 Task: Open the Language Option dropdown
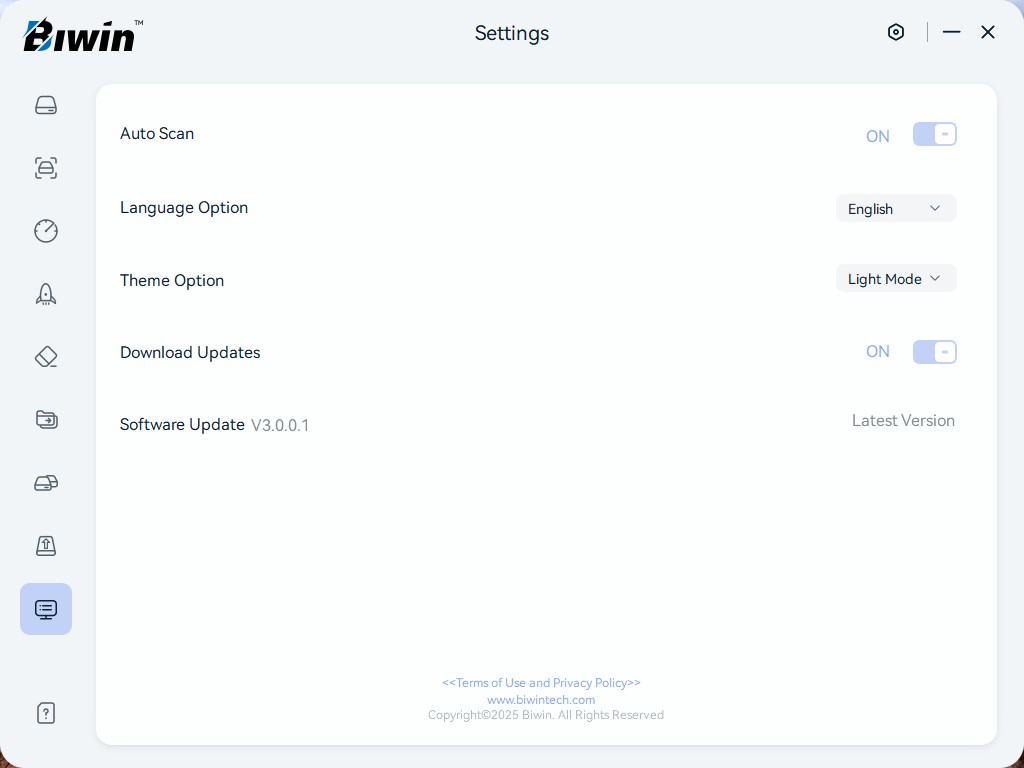coord(895,208)
